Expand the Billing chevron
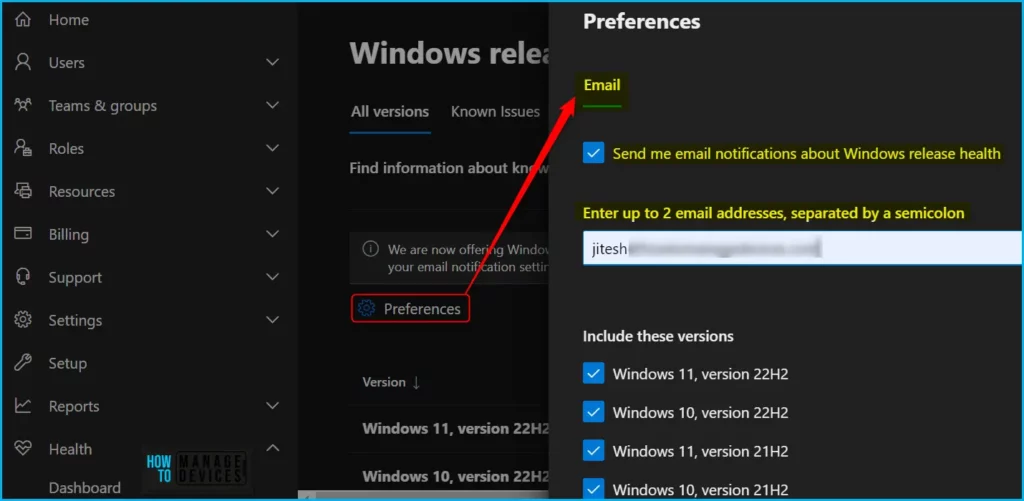The height and width of the screenshot is (501, 1024). 272,234
